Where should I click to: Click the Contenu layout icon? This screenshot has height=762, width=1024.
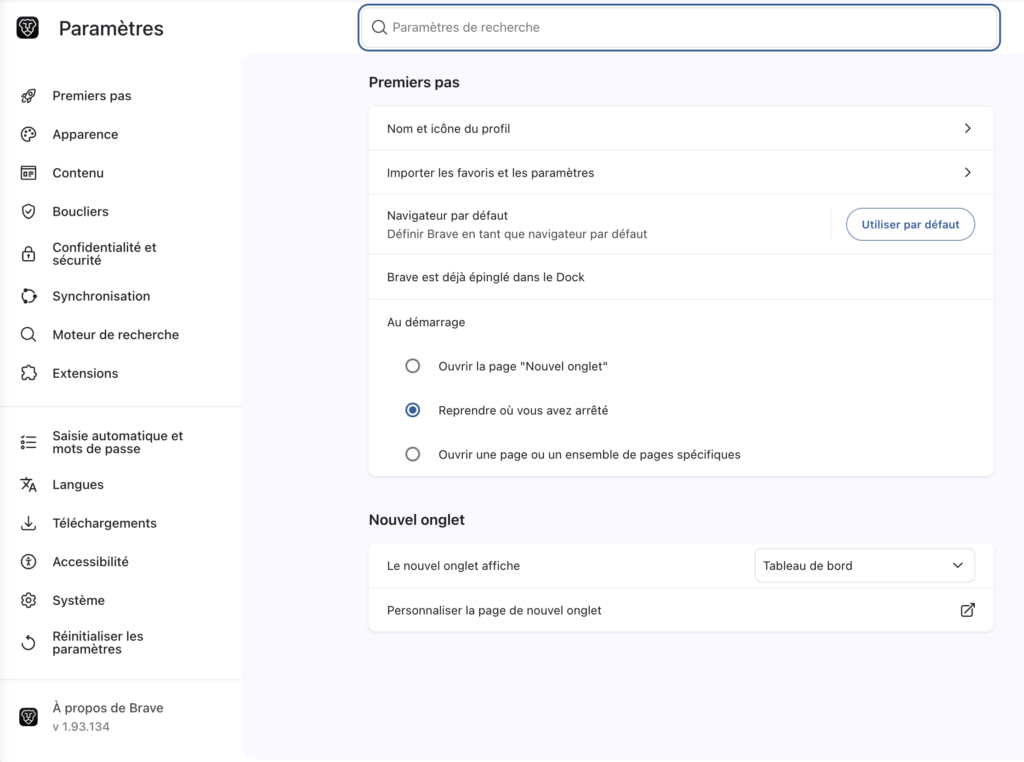pyautogui.click(x=29, y=173)
